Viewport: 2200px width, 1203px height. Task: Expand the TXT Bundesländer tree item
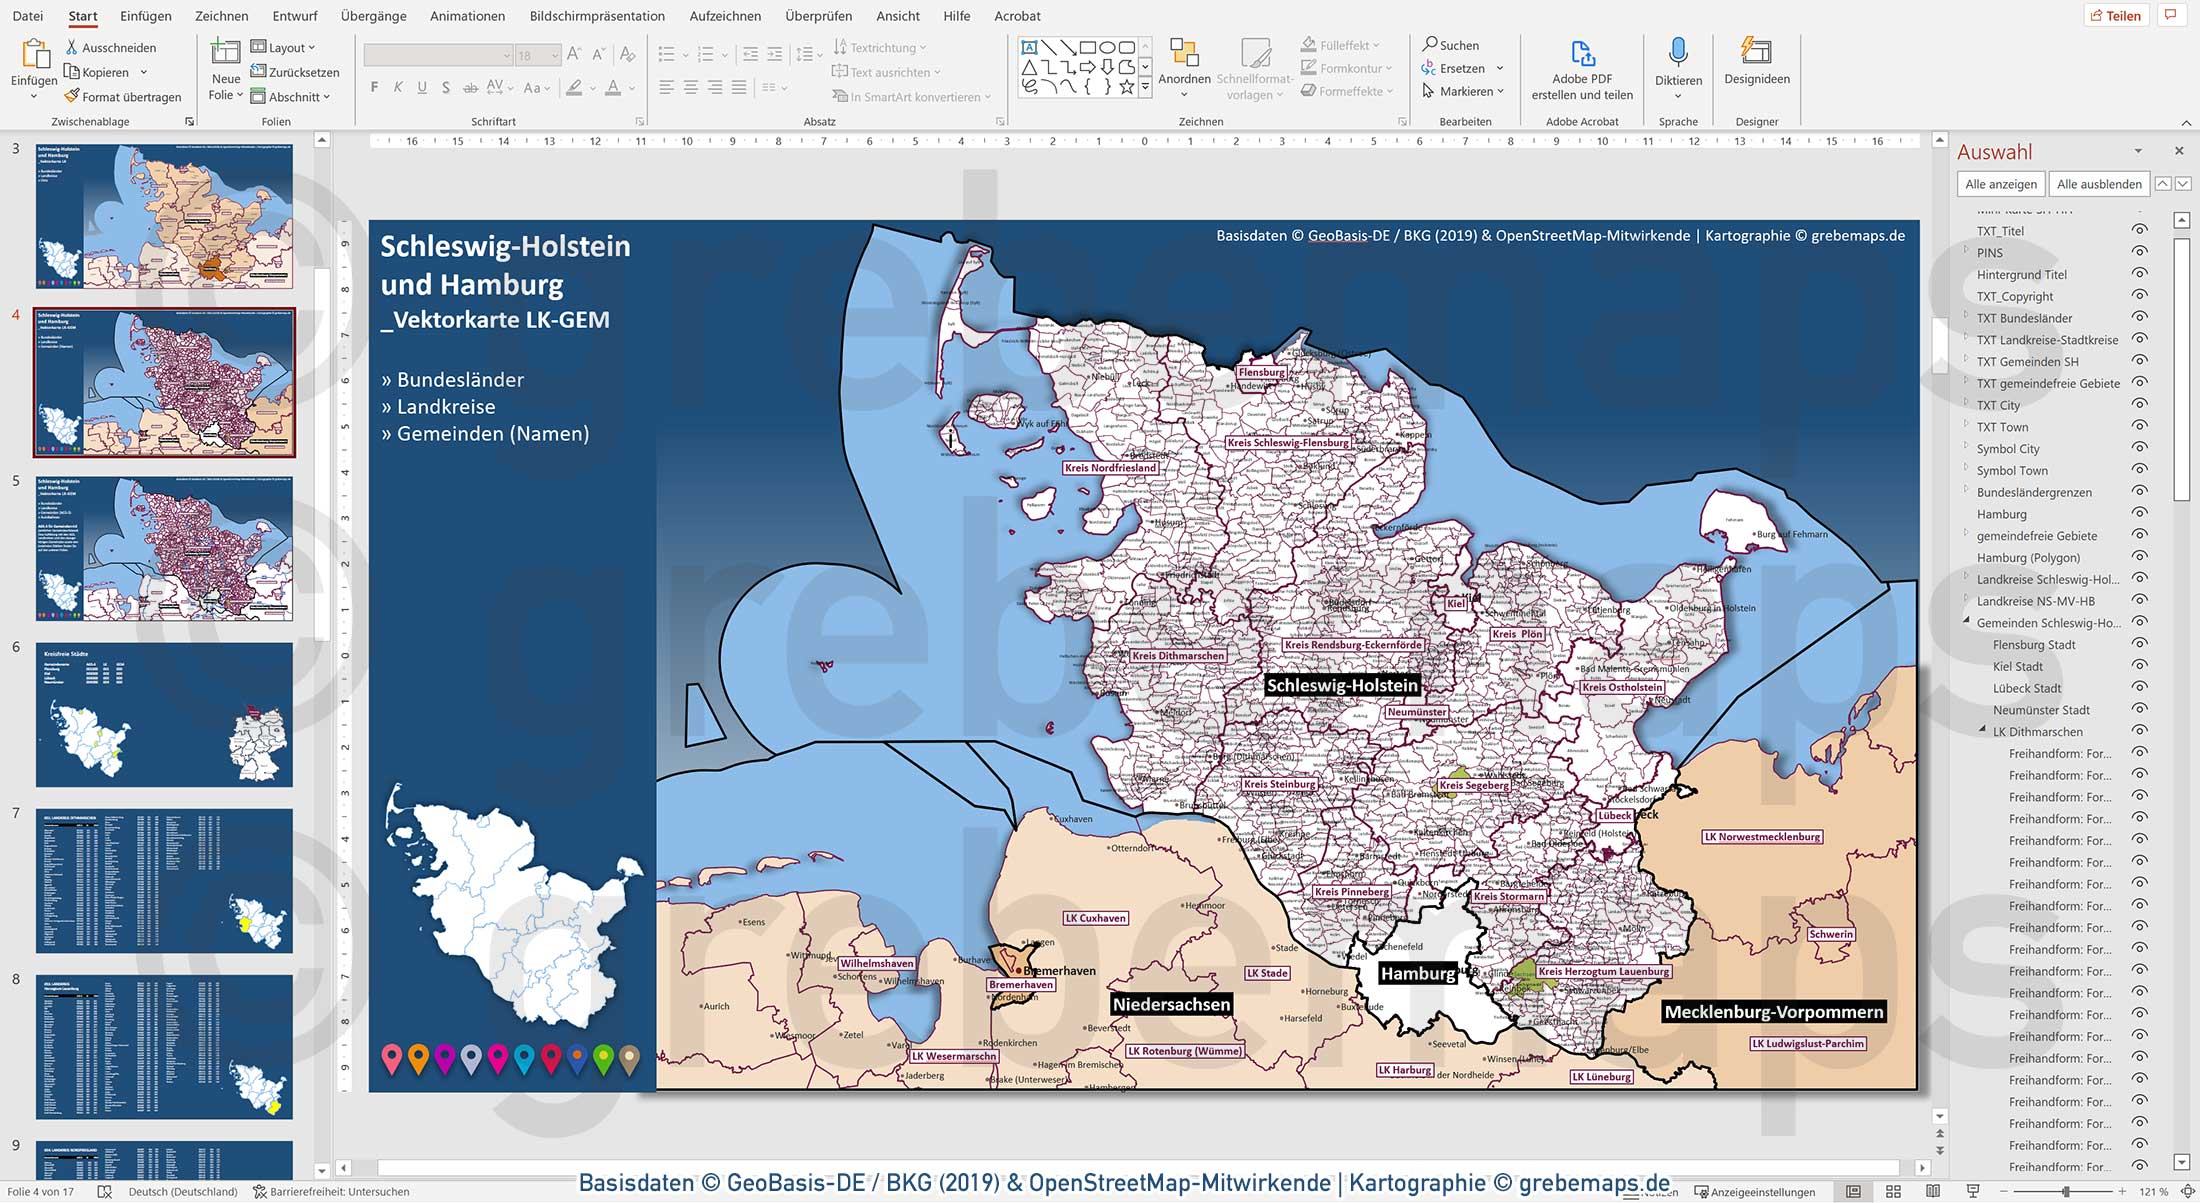coord(1966,316)
